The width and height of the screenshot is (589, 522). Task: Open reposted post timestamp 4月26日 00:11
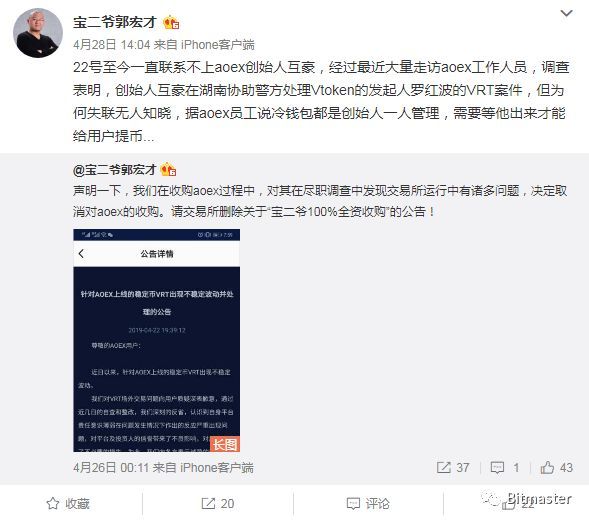[x=111, y=468]
